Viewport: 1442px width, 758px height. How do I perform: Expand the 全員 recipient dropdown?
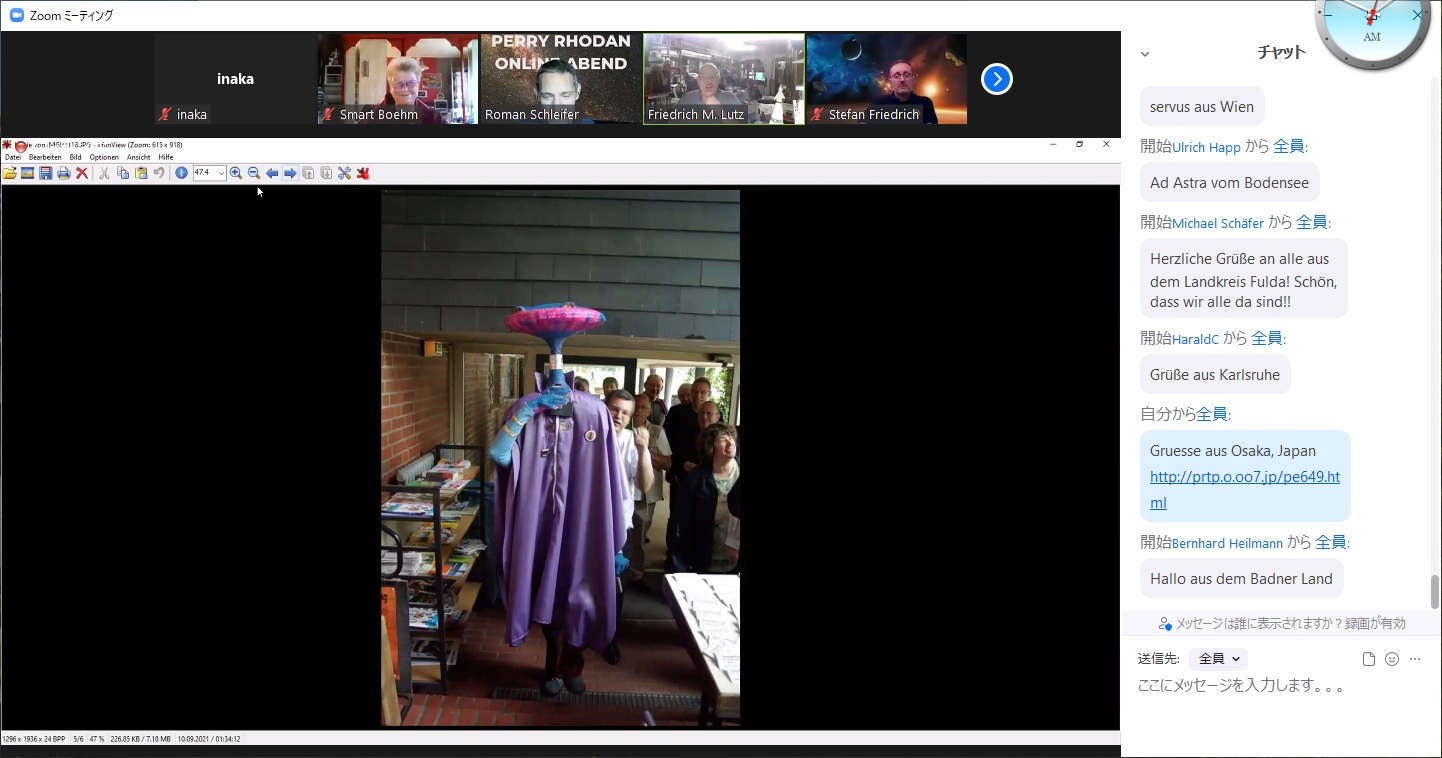pos(1219,659)
